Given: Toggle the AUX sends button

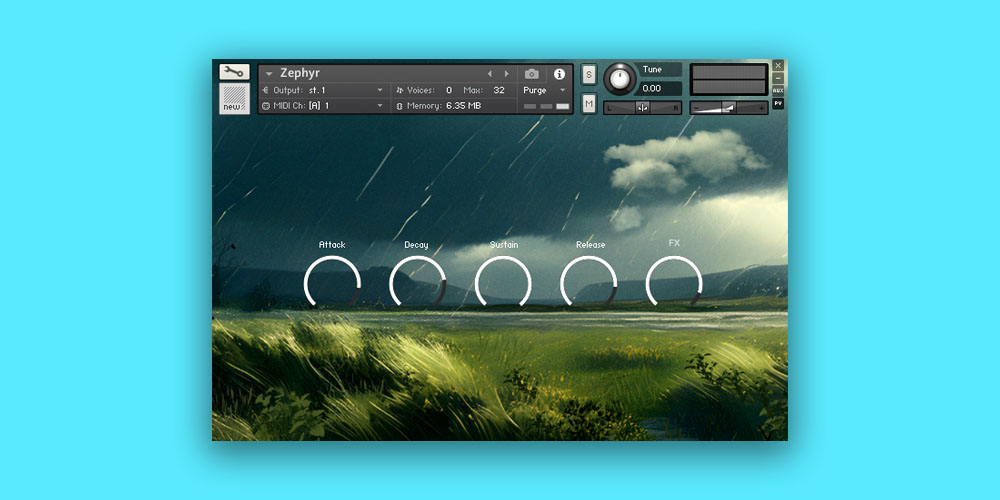Looking at the screenshot, I should 778,90.
